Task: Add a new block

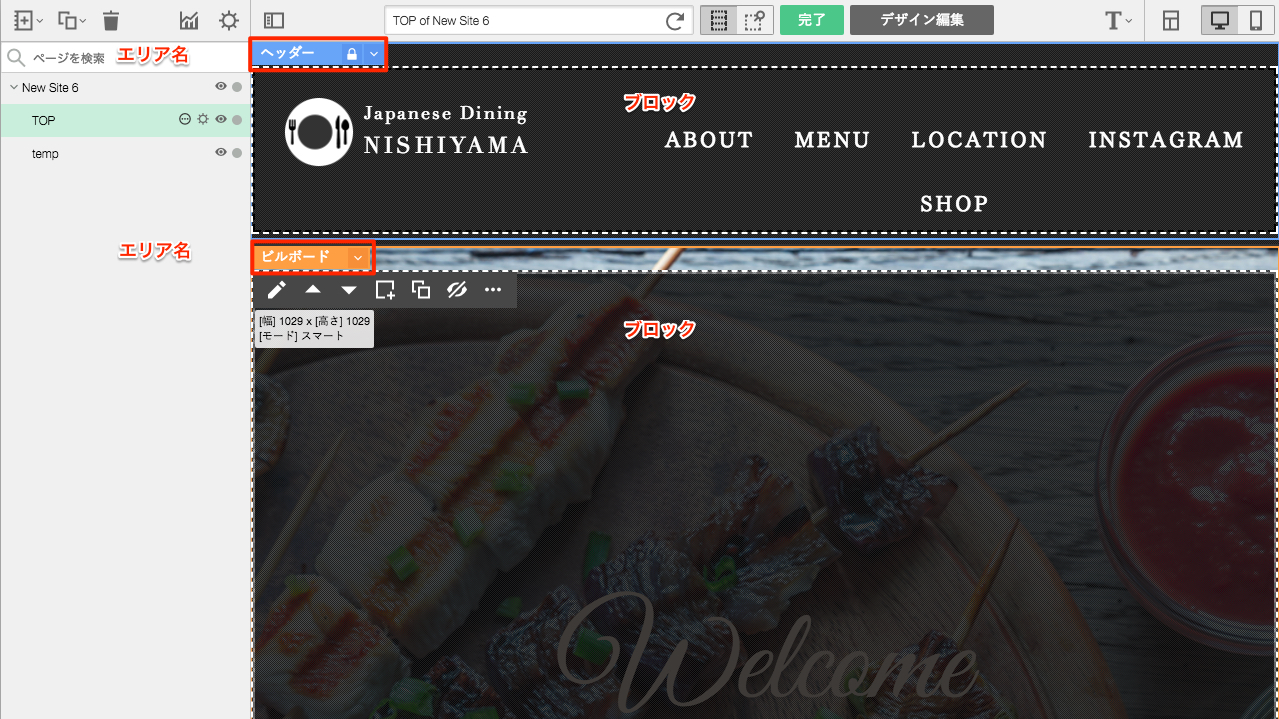Action: [x=385, y=290]
